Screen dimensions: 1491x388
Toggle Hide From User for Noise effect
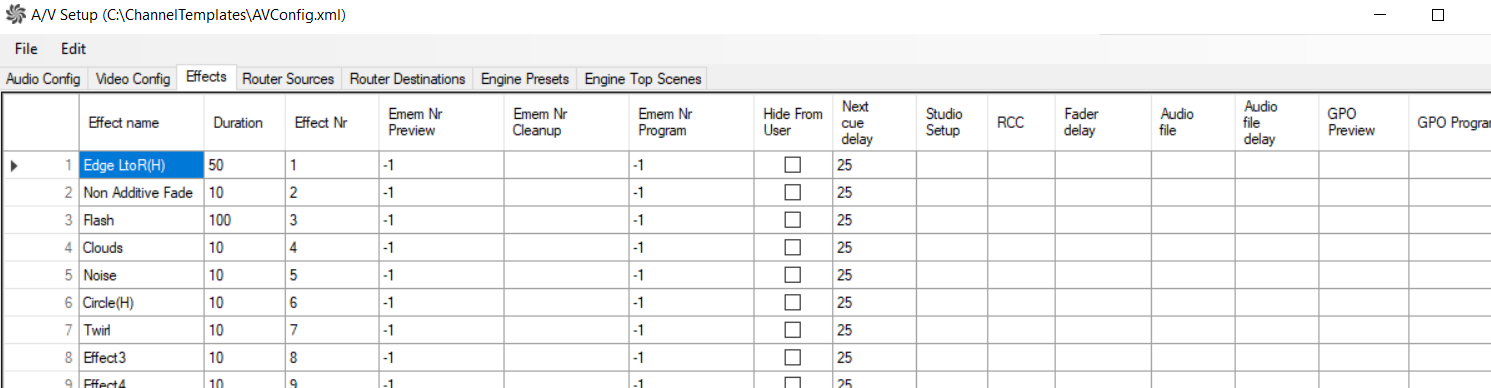[792, 275]
